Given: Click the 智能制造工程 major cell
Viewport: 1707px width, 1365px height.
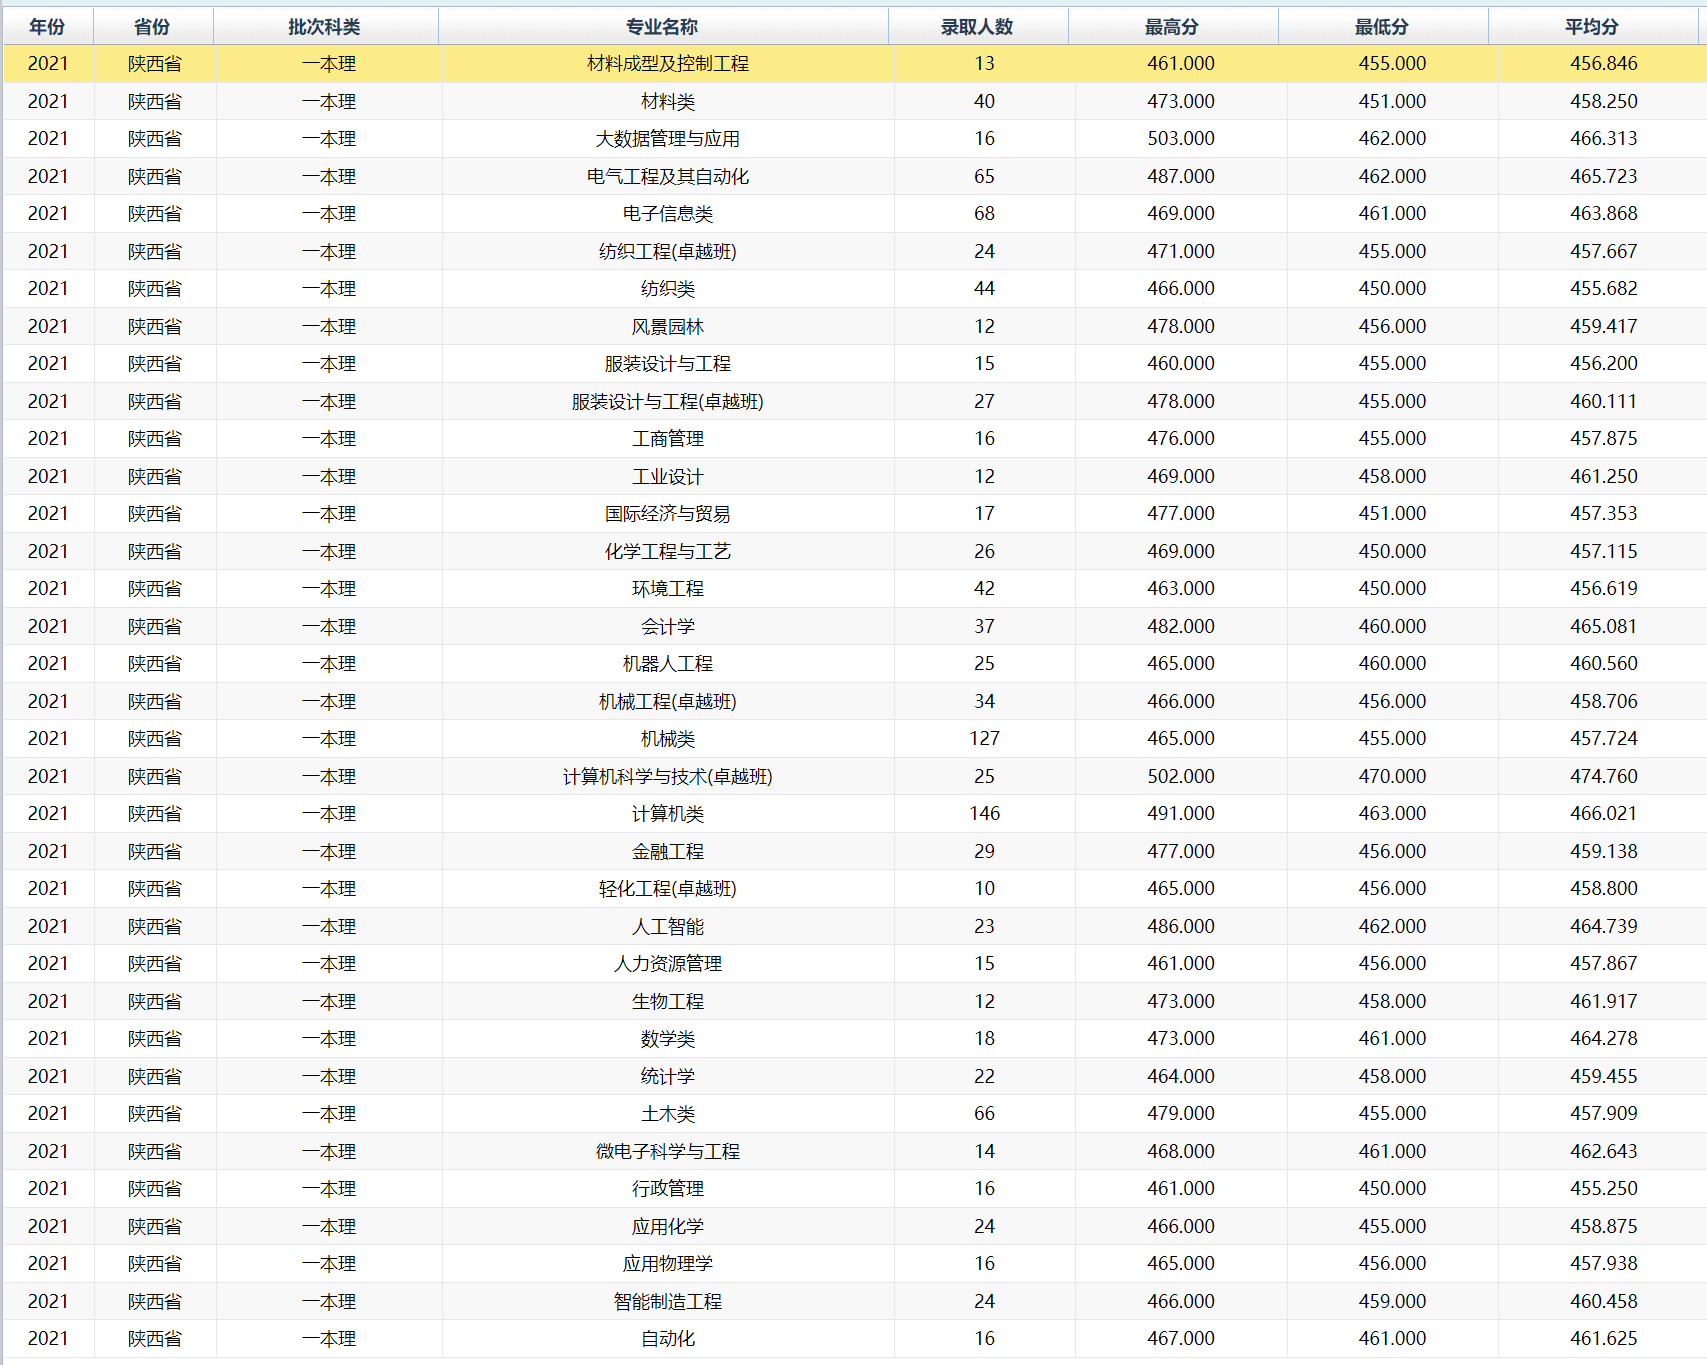Looking at the screenshot, I should tap(667, 1302).
